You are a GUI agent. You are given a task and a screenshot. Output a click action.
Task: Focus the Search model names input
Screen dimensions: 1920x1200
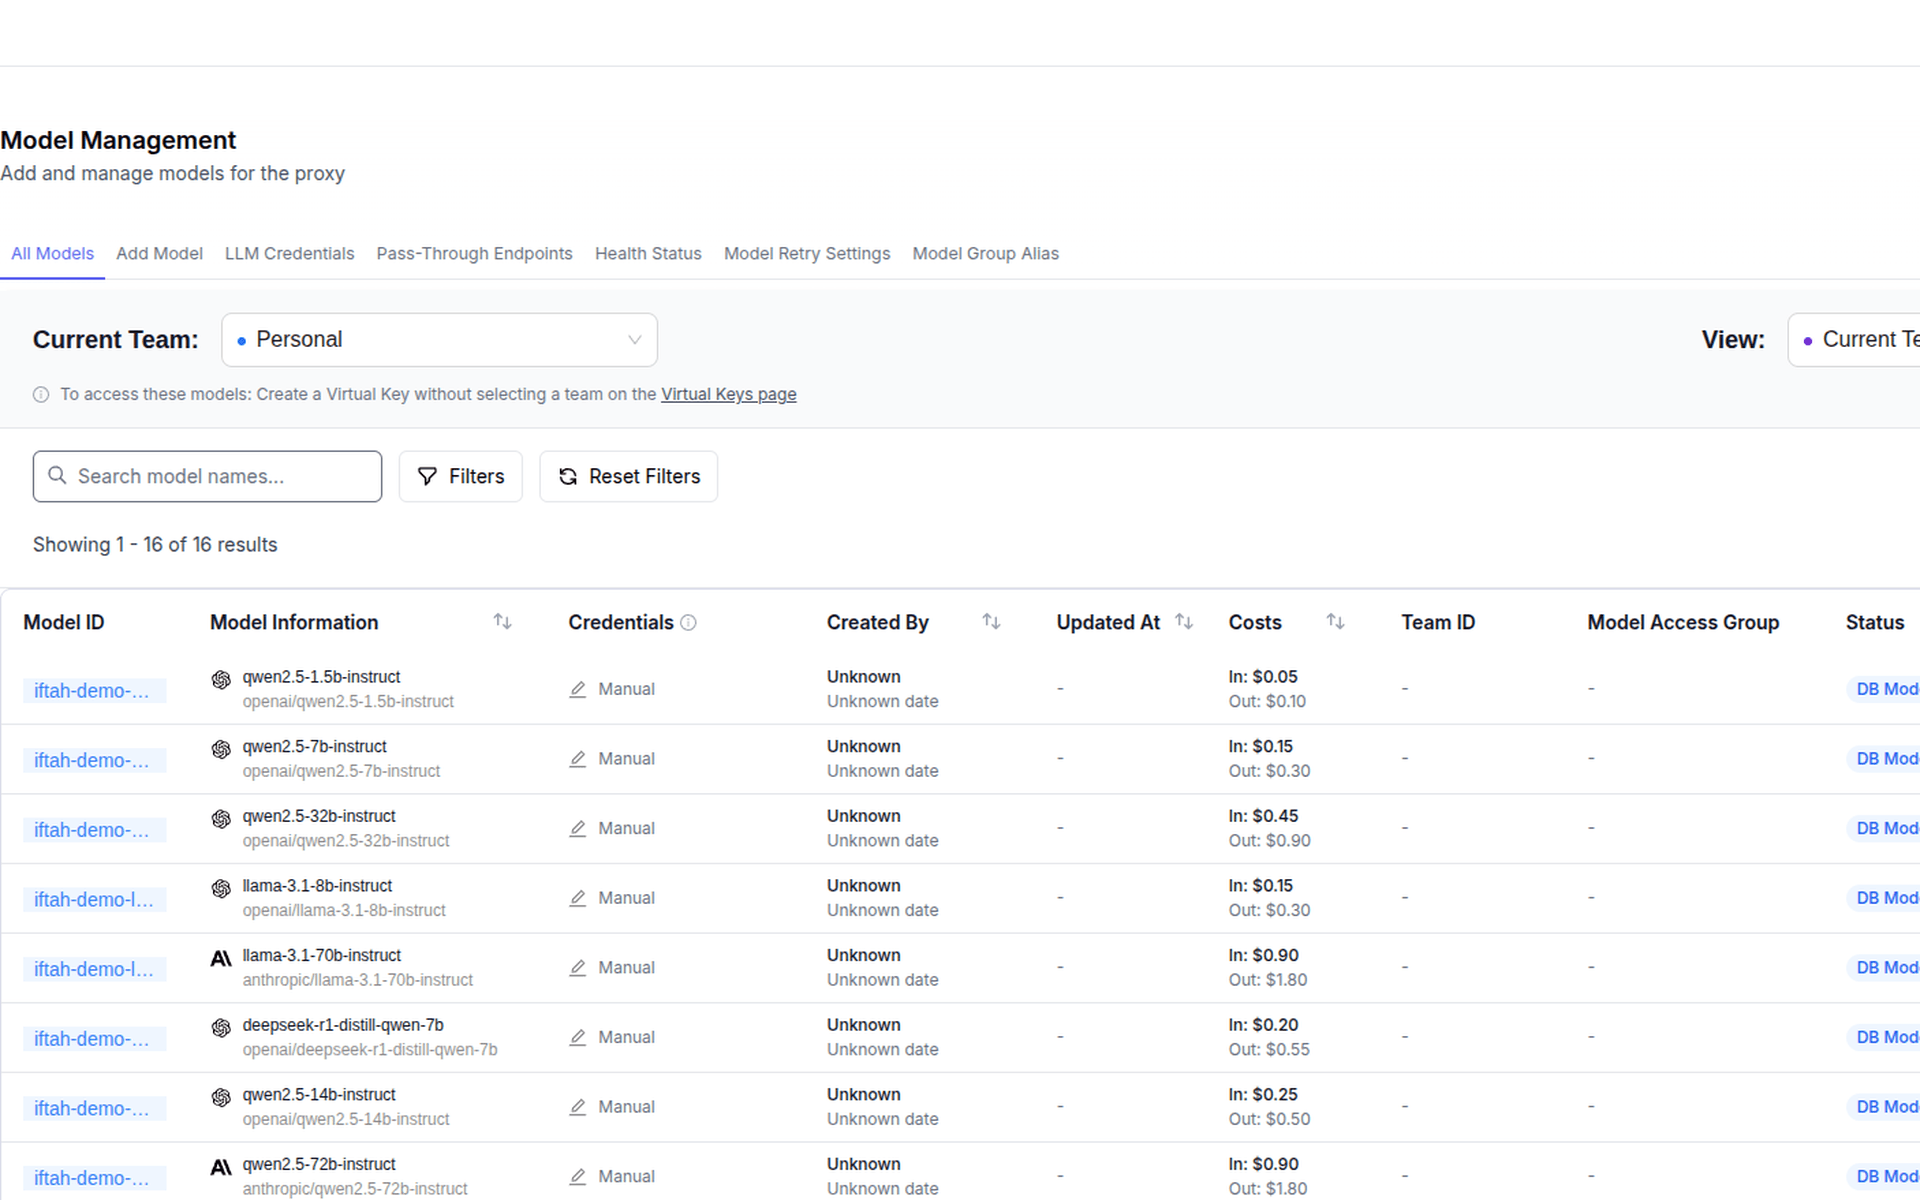(x=207, y=476)
